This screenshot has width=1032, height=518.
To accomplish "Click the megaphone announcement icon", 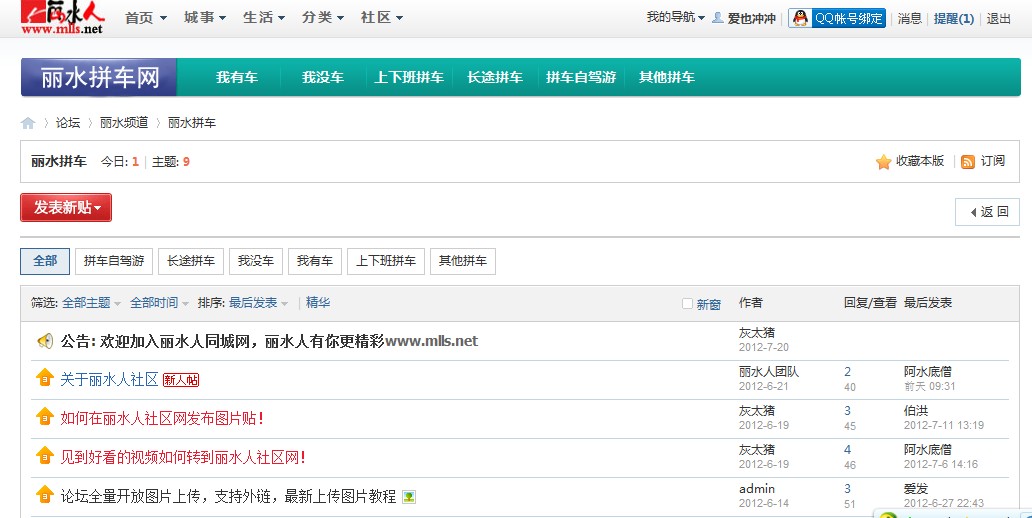I will click(45, 341).
